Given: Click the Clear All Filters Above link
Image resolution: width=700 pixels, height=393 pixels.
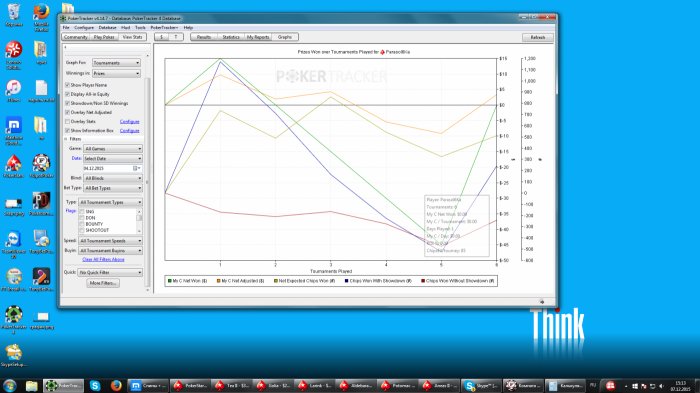Looking at the screenshot, I should 103,259.
